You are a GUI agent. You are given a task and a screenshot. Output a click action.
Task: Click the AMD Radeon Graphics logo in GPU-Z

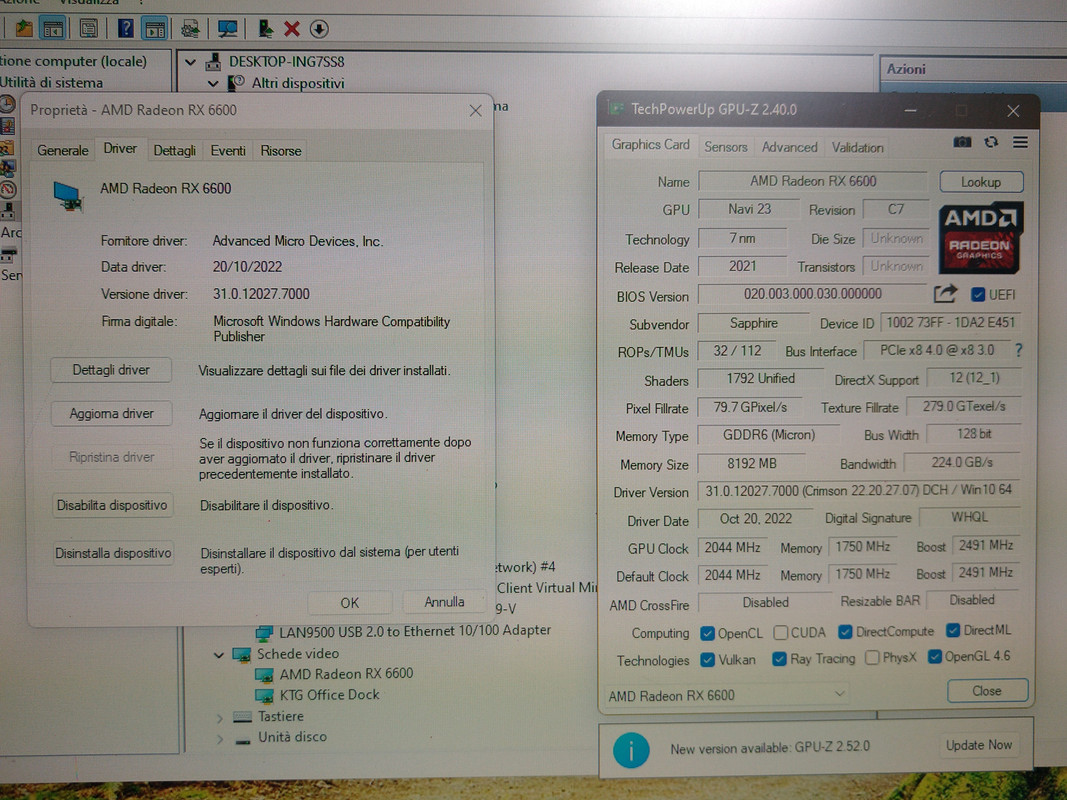tap(980, 238)
